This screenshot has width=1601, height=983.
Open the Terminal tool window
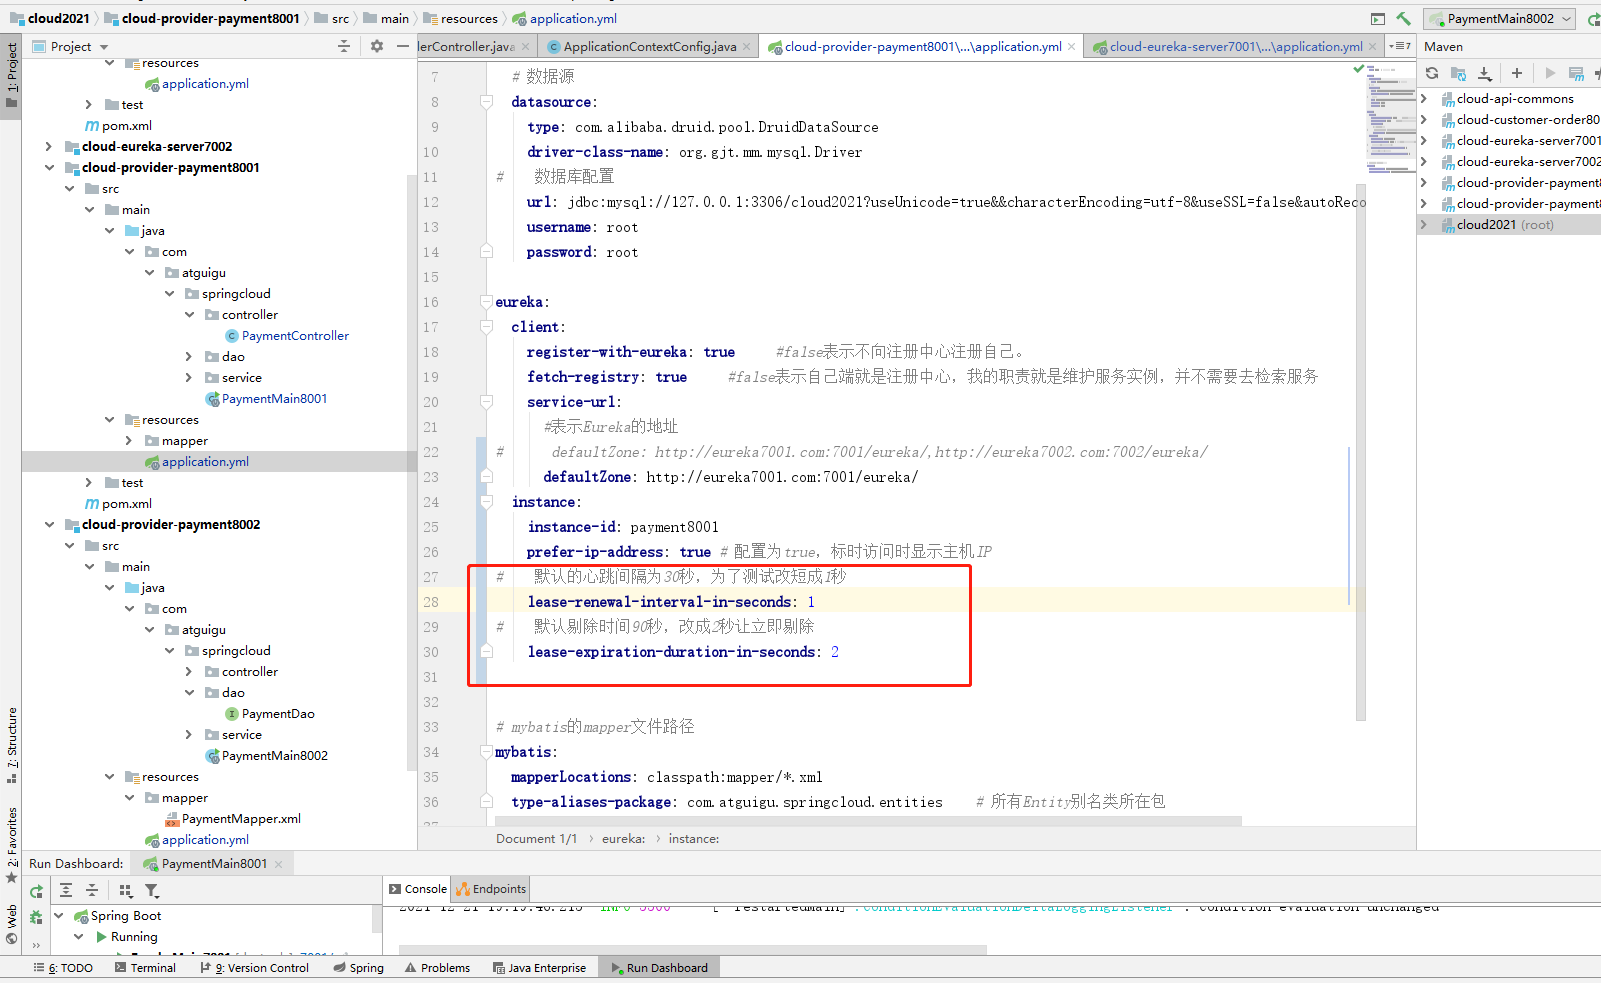point(145,968)
